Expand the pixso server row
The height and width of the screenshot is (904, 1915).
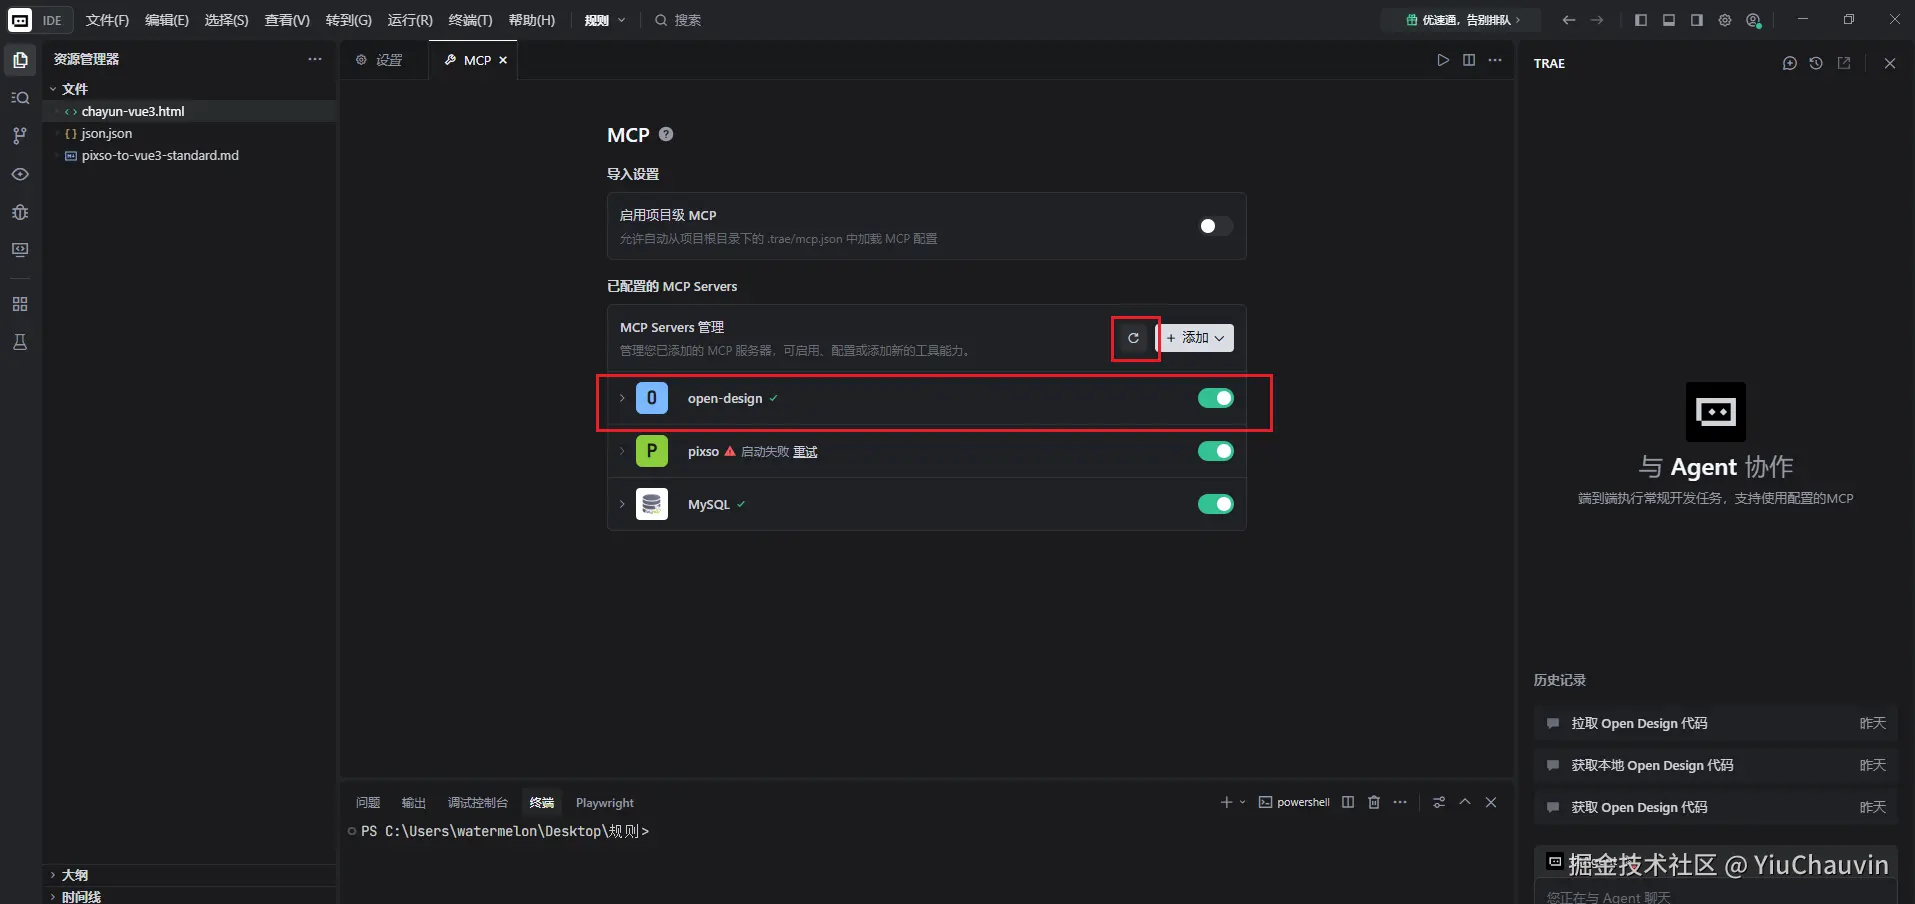(x=622, y=451)
